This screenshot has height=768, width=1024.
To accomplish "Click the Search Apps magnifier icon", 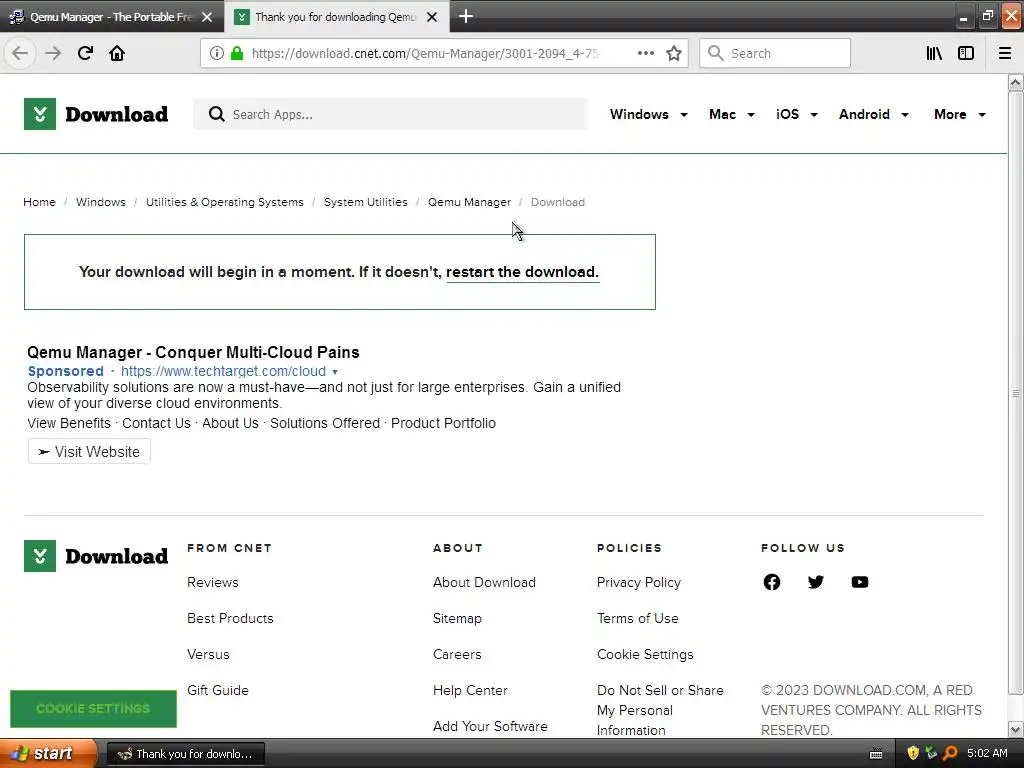I will pyautogui.click(x=216, y=114).
